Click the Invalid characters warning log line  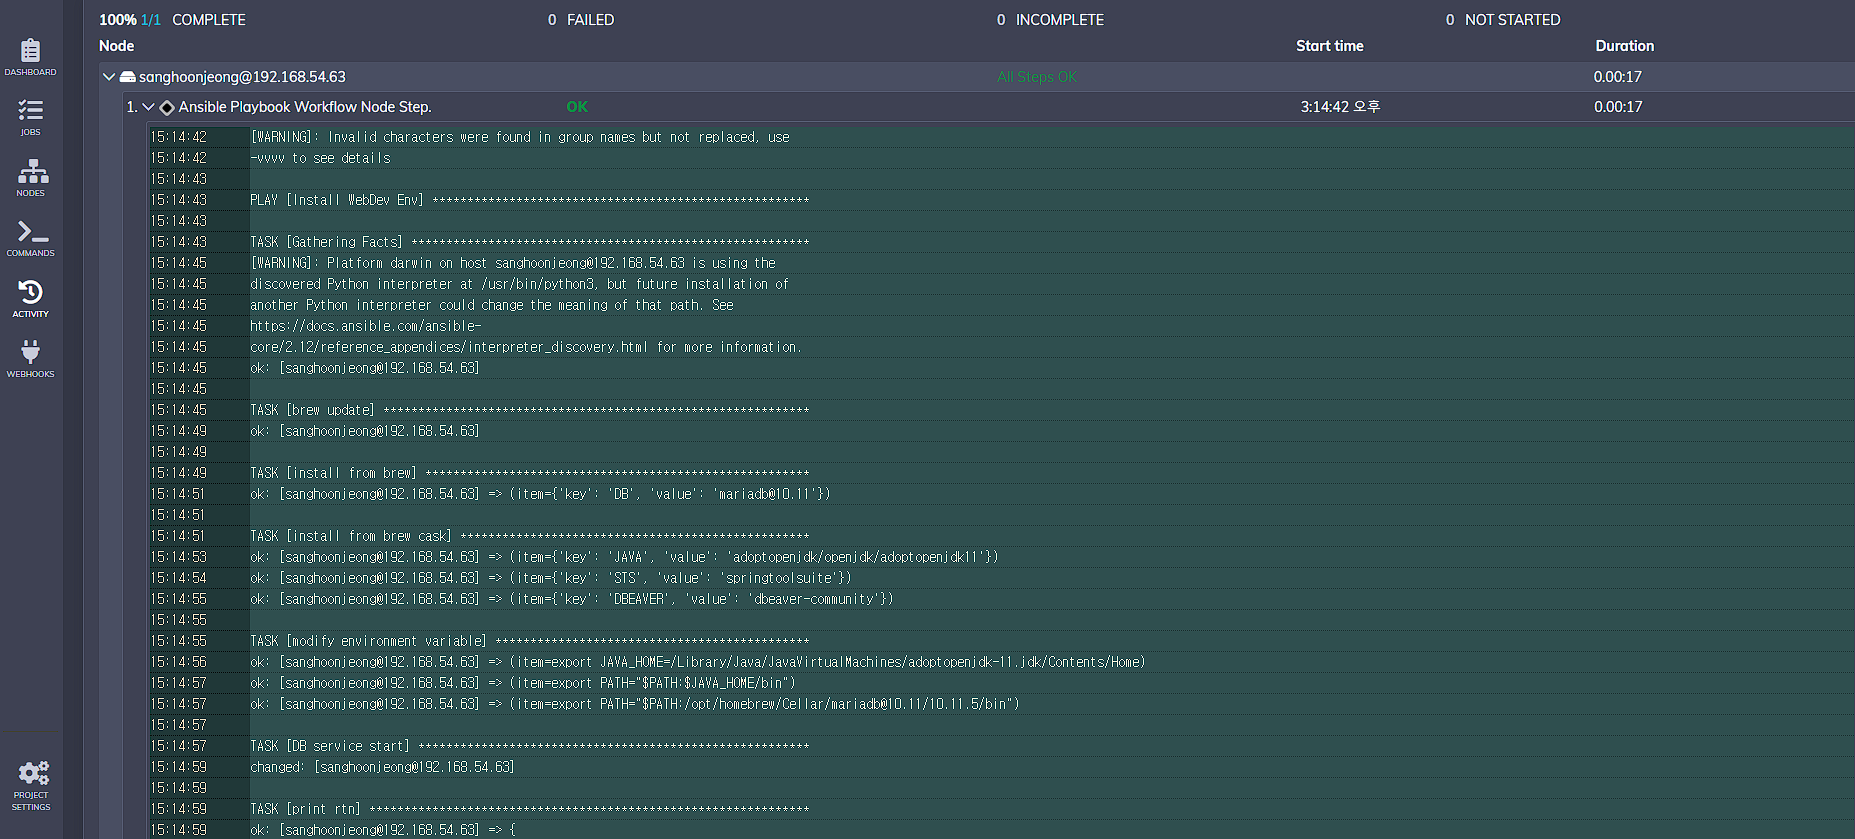(x=520, y=137)
